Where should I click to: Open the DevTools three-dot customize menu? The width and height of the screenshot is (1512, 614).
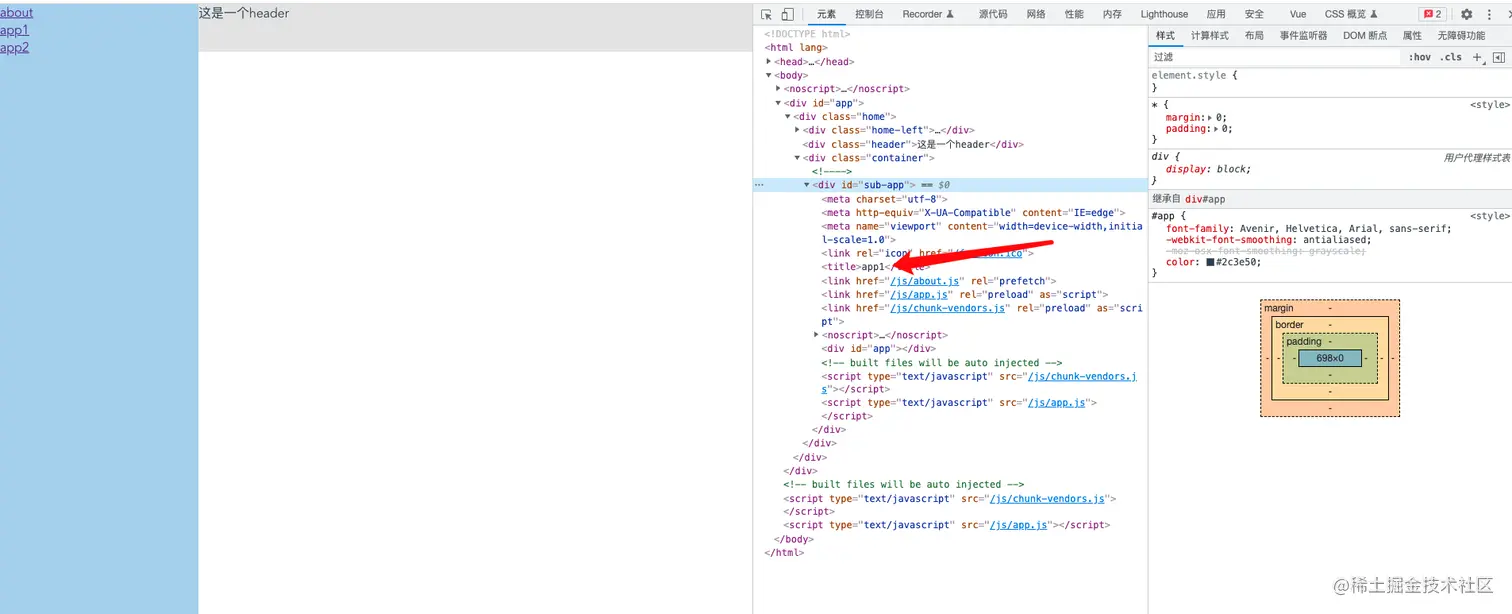click(1489, 14)
